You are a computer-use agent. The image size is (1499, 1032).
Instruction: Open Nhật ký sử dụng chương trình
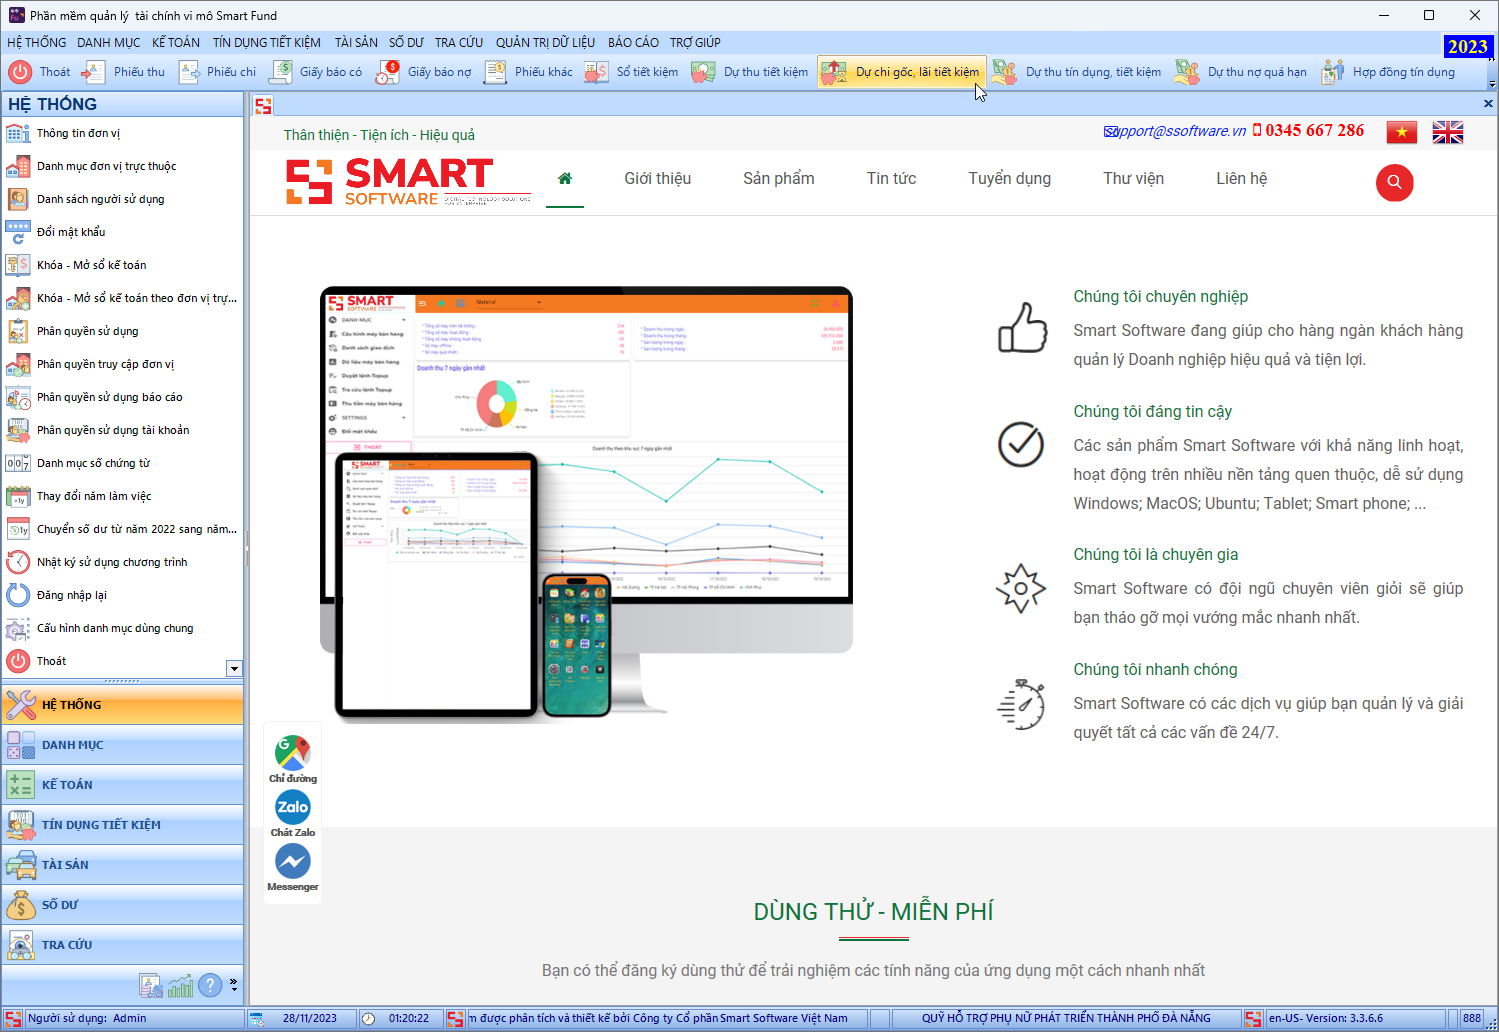[122, 562]
